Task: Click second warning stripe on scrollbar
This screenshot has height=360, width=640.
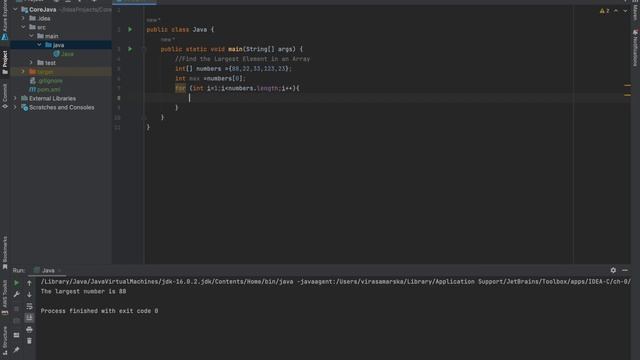Action: click(x=627, y=95)
